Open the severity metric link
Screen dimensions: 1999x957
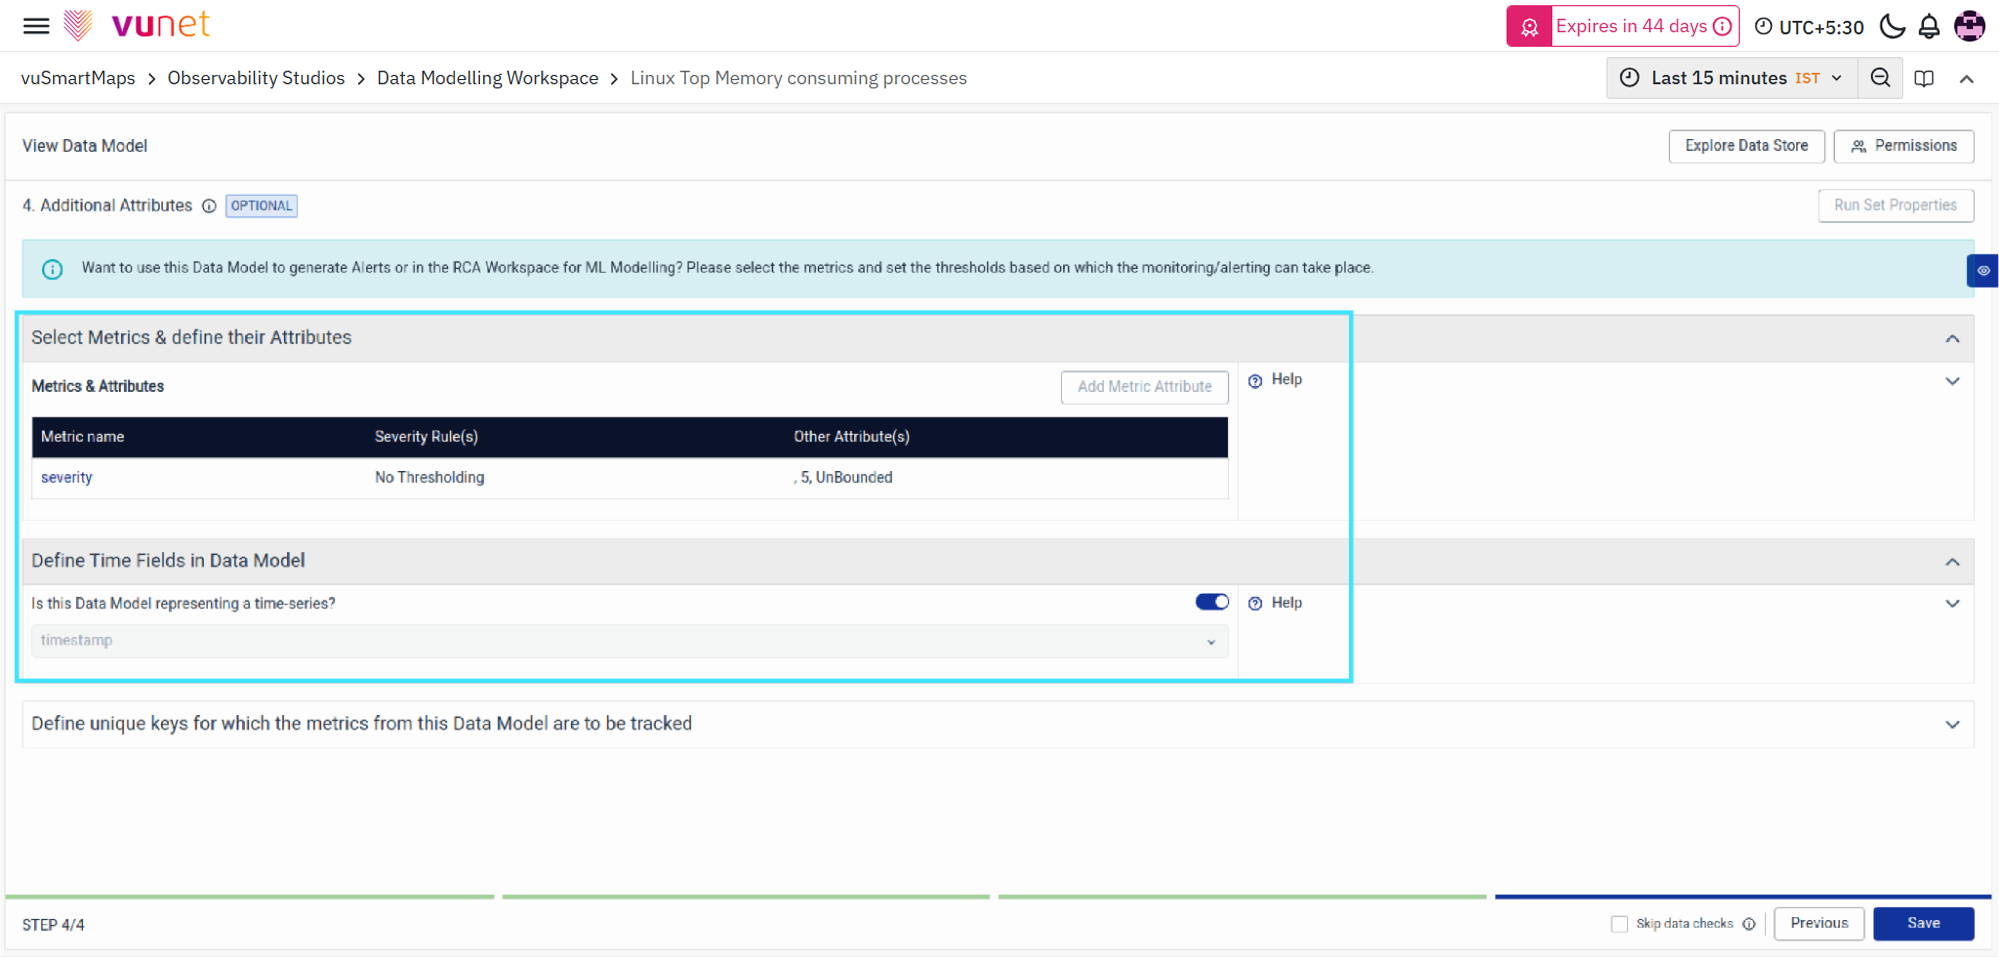[67, 478]
